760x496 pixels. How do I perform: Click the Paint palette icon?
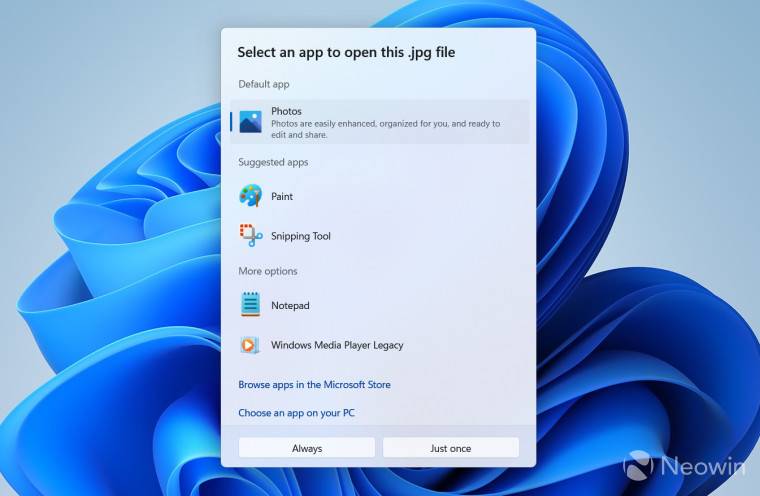(x=251, y=196)
